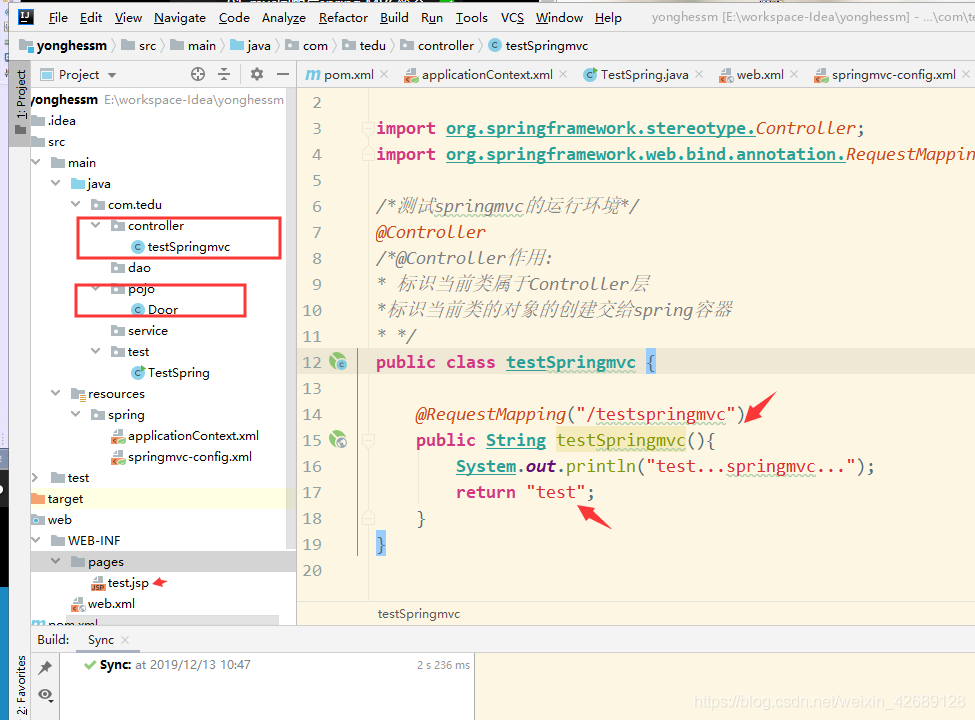Close the TestSpring.java tab

point(699,74)
